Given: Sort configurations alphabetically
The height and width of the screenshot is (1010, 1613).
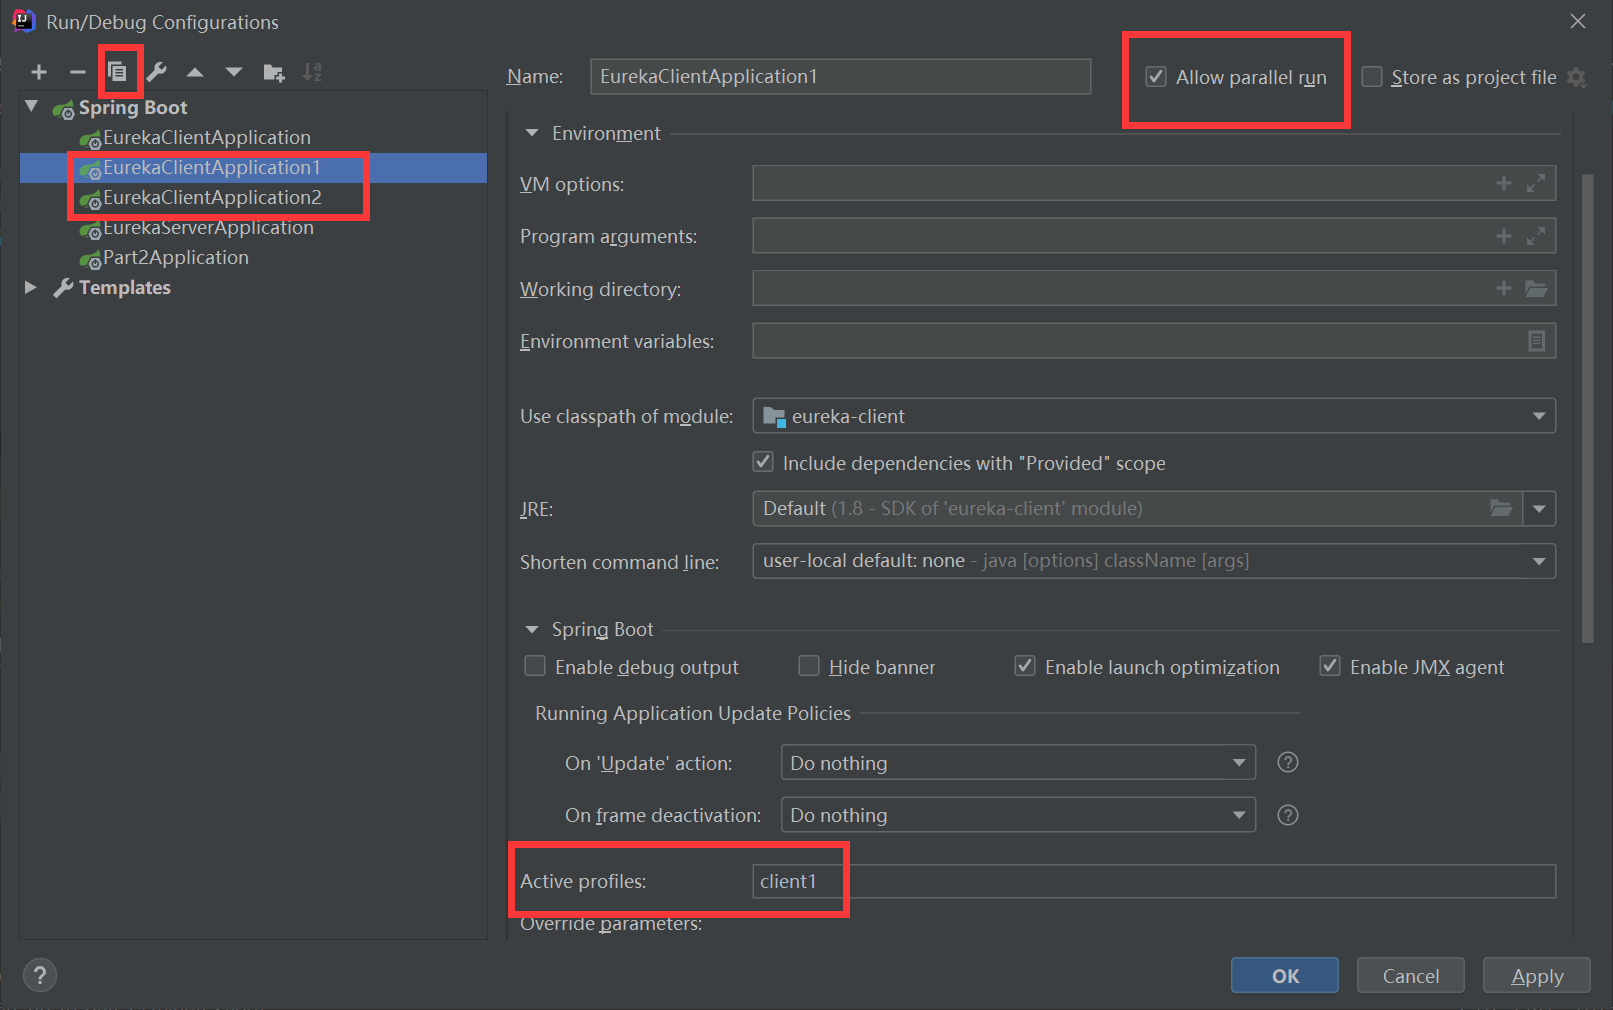Looking at the screenshot, I should point(312,72).
